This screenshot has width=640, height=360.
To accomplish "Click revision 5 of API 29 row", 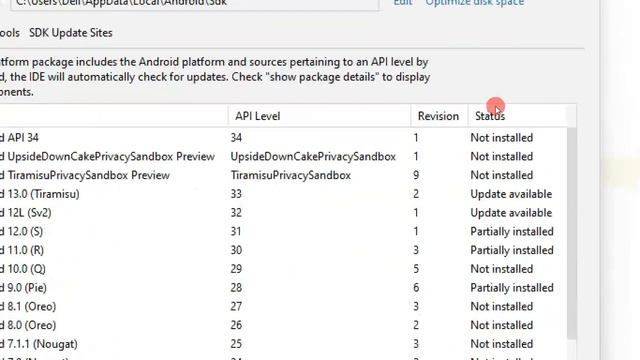I will point(416,269).
